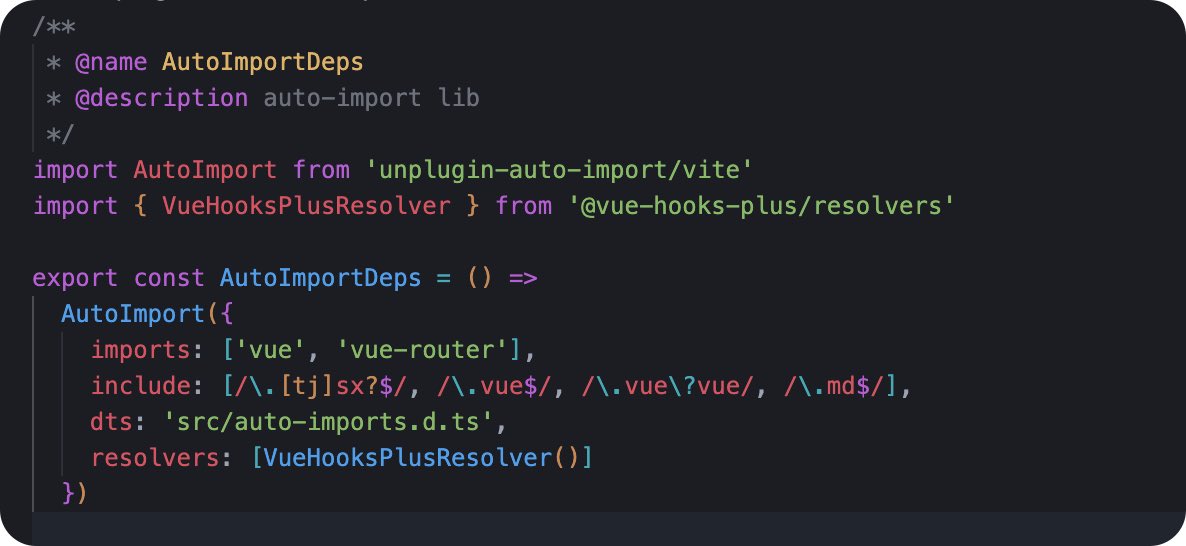Click VueHooksPlusResolver() call in resolvers array

(421, 458)
